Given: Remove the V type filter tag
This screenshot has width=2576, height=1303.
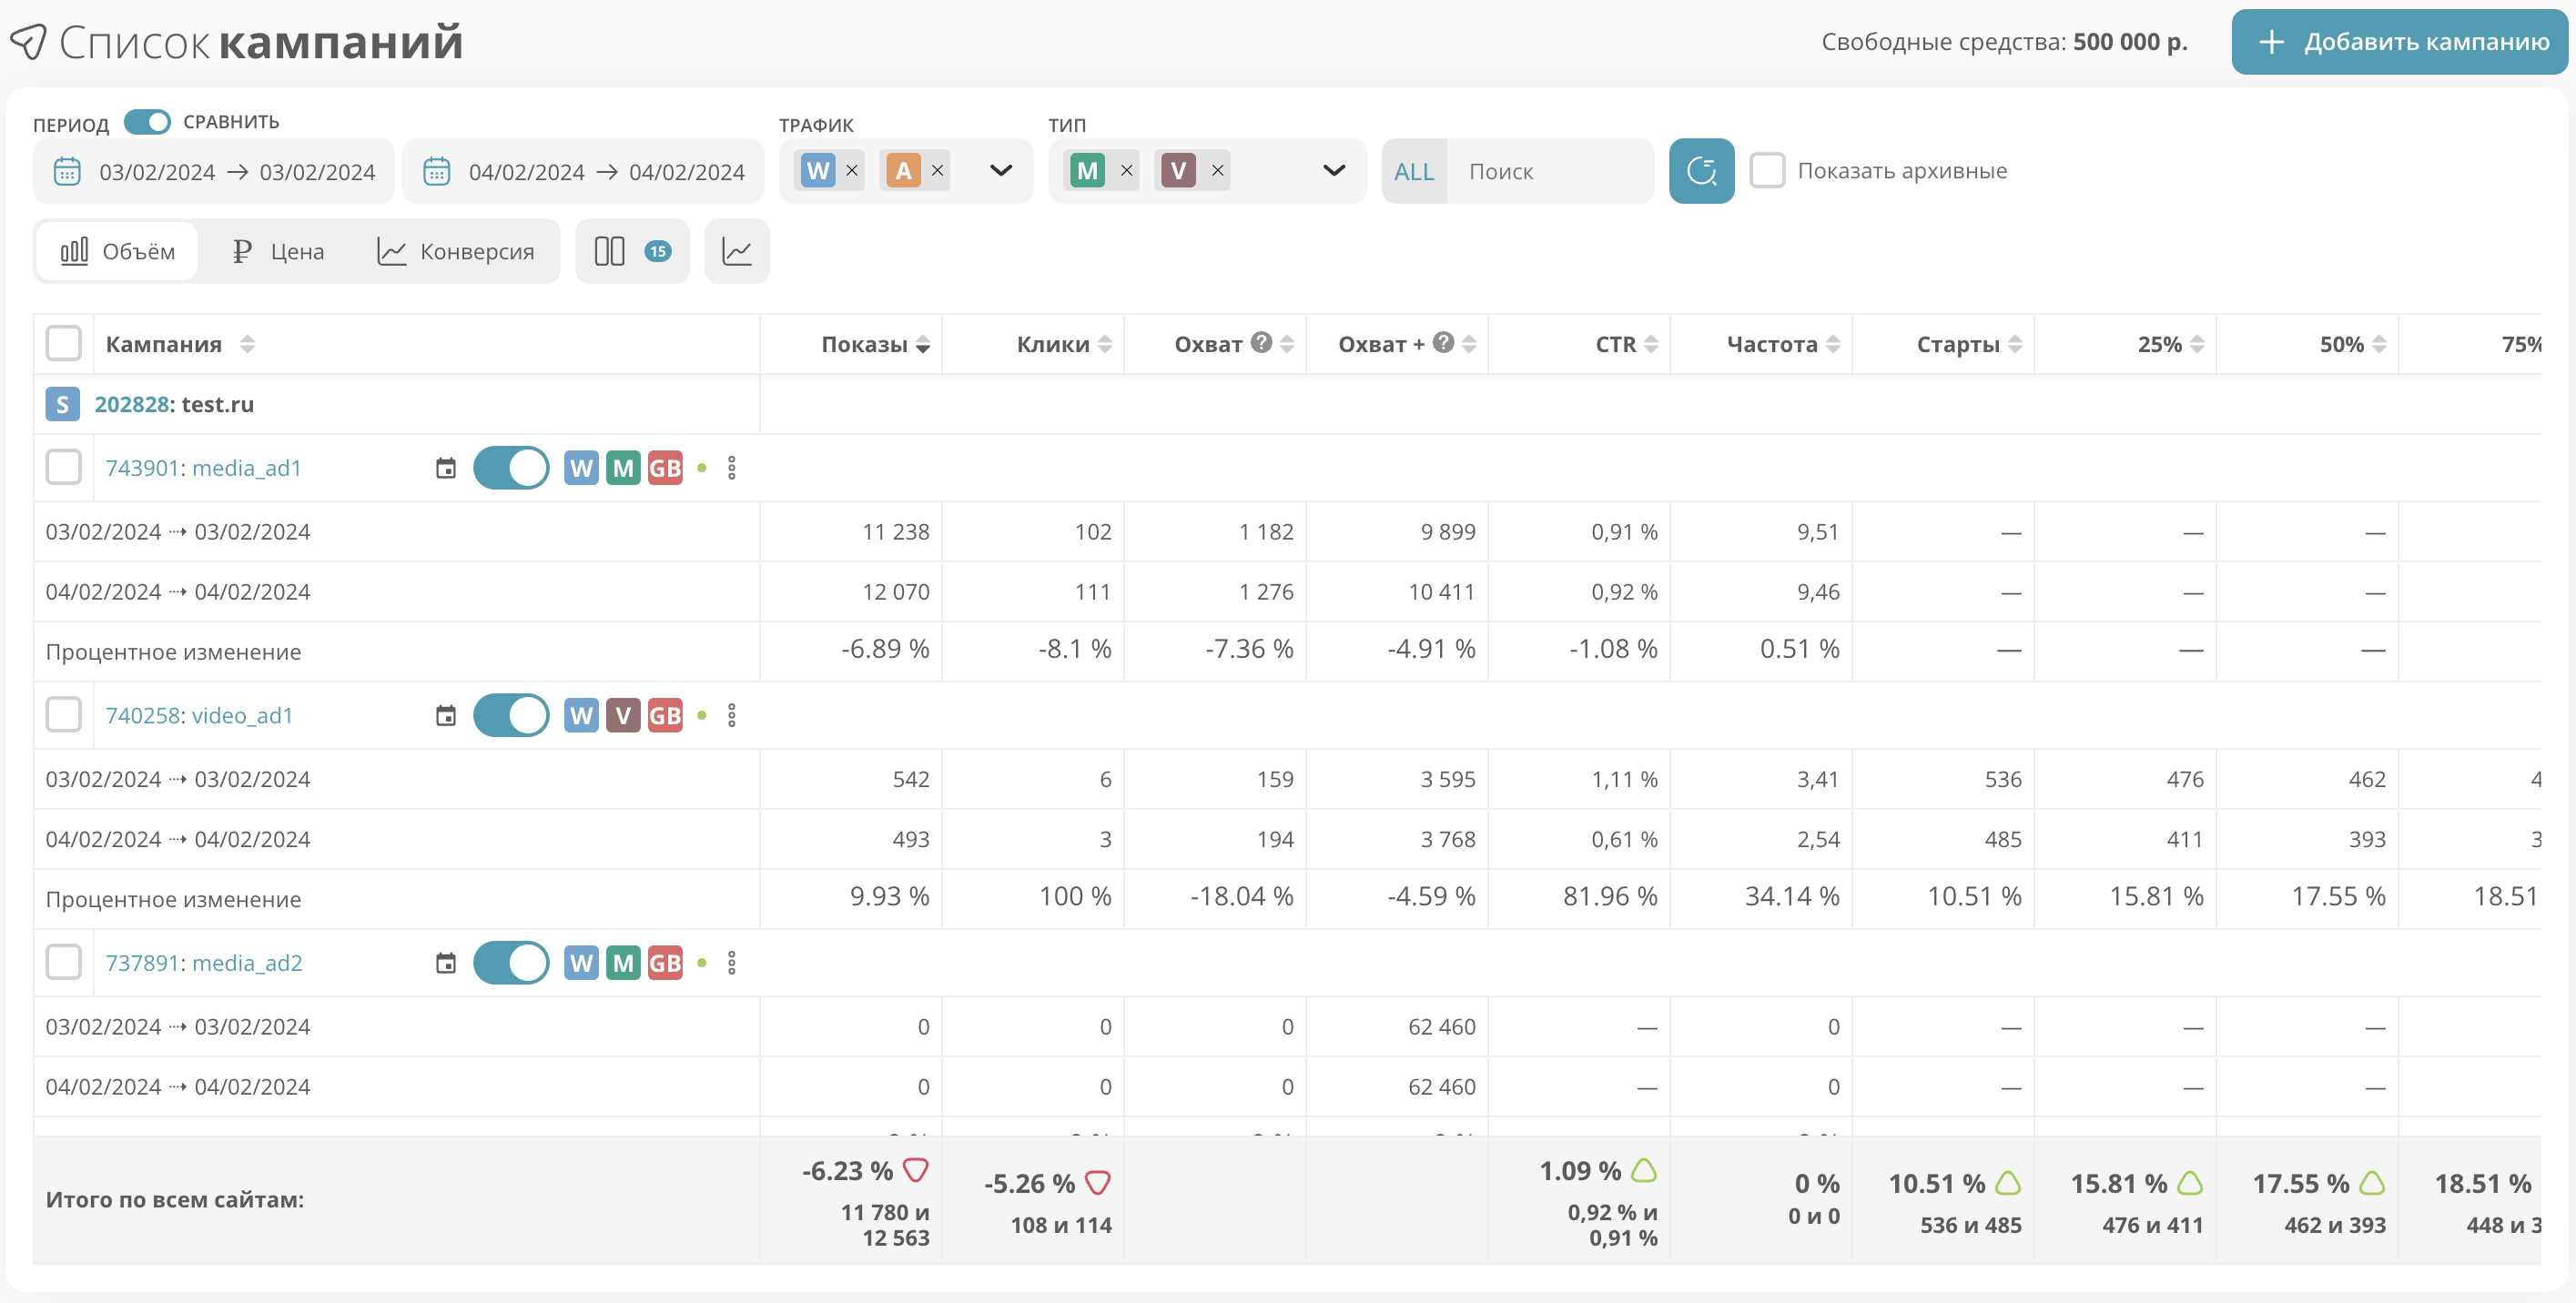Looking at the screenshot, I should click(x=1217, y=171).
